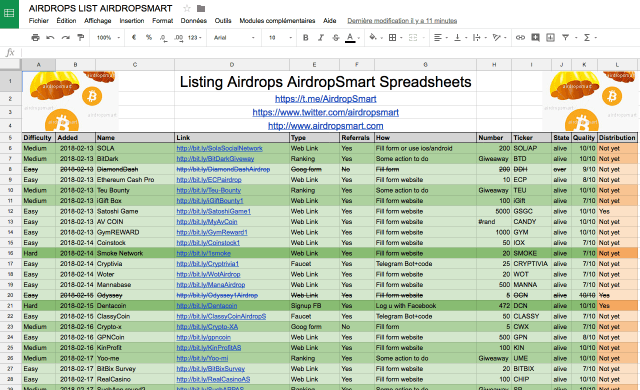The image size is (640, 390).
Task: Open the www.airdropsmart.com link
Action: tap(326, 126)
